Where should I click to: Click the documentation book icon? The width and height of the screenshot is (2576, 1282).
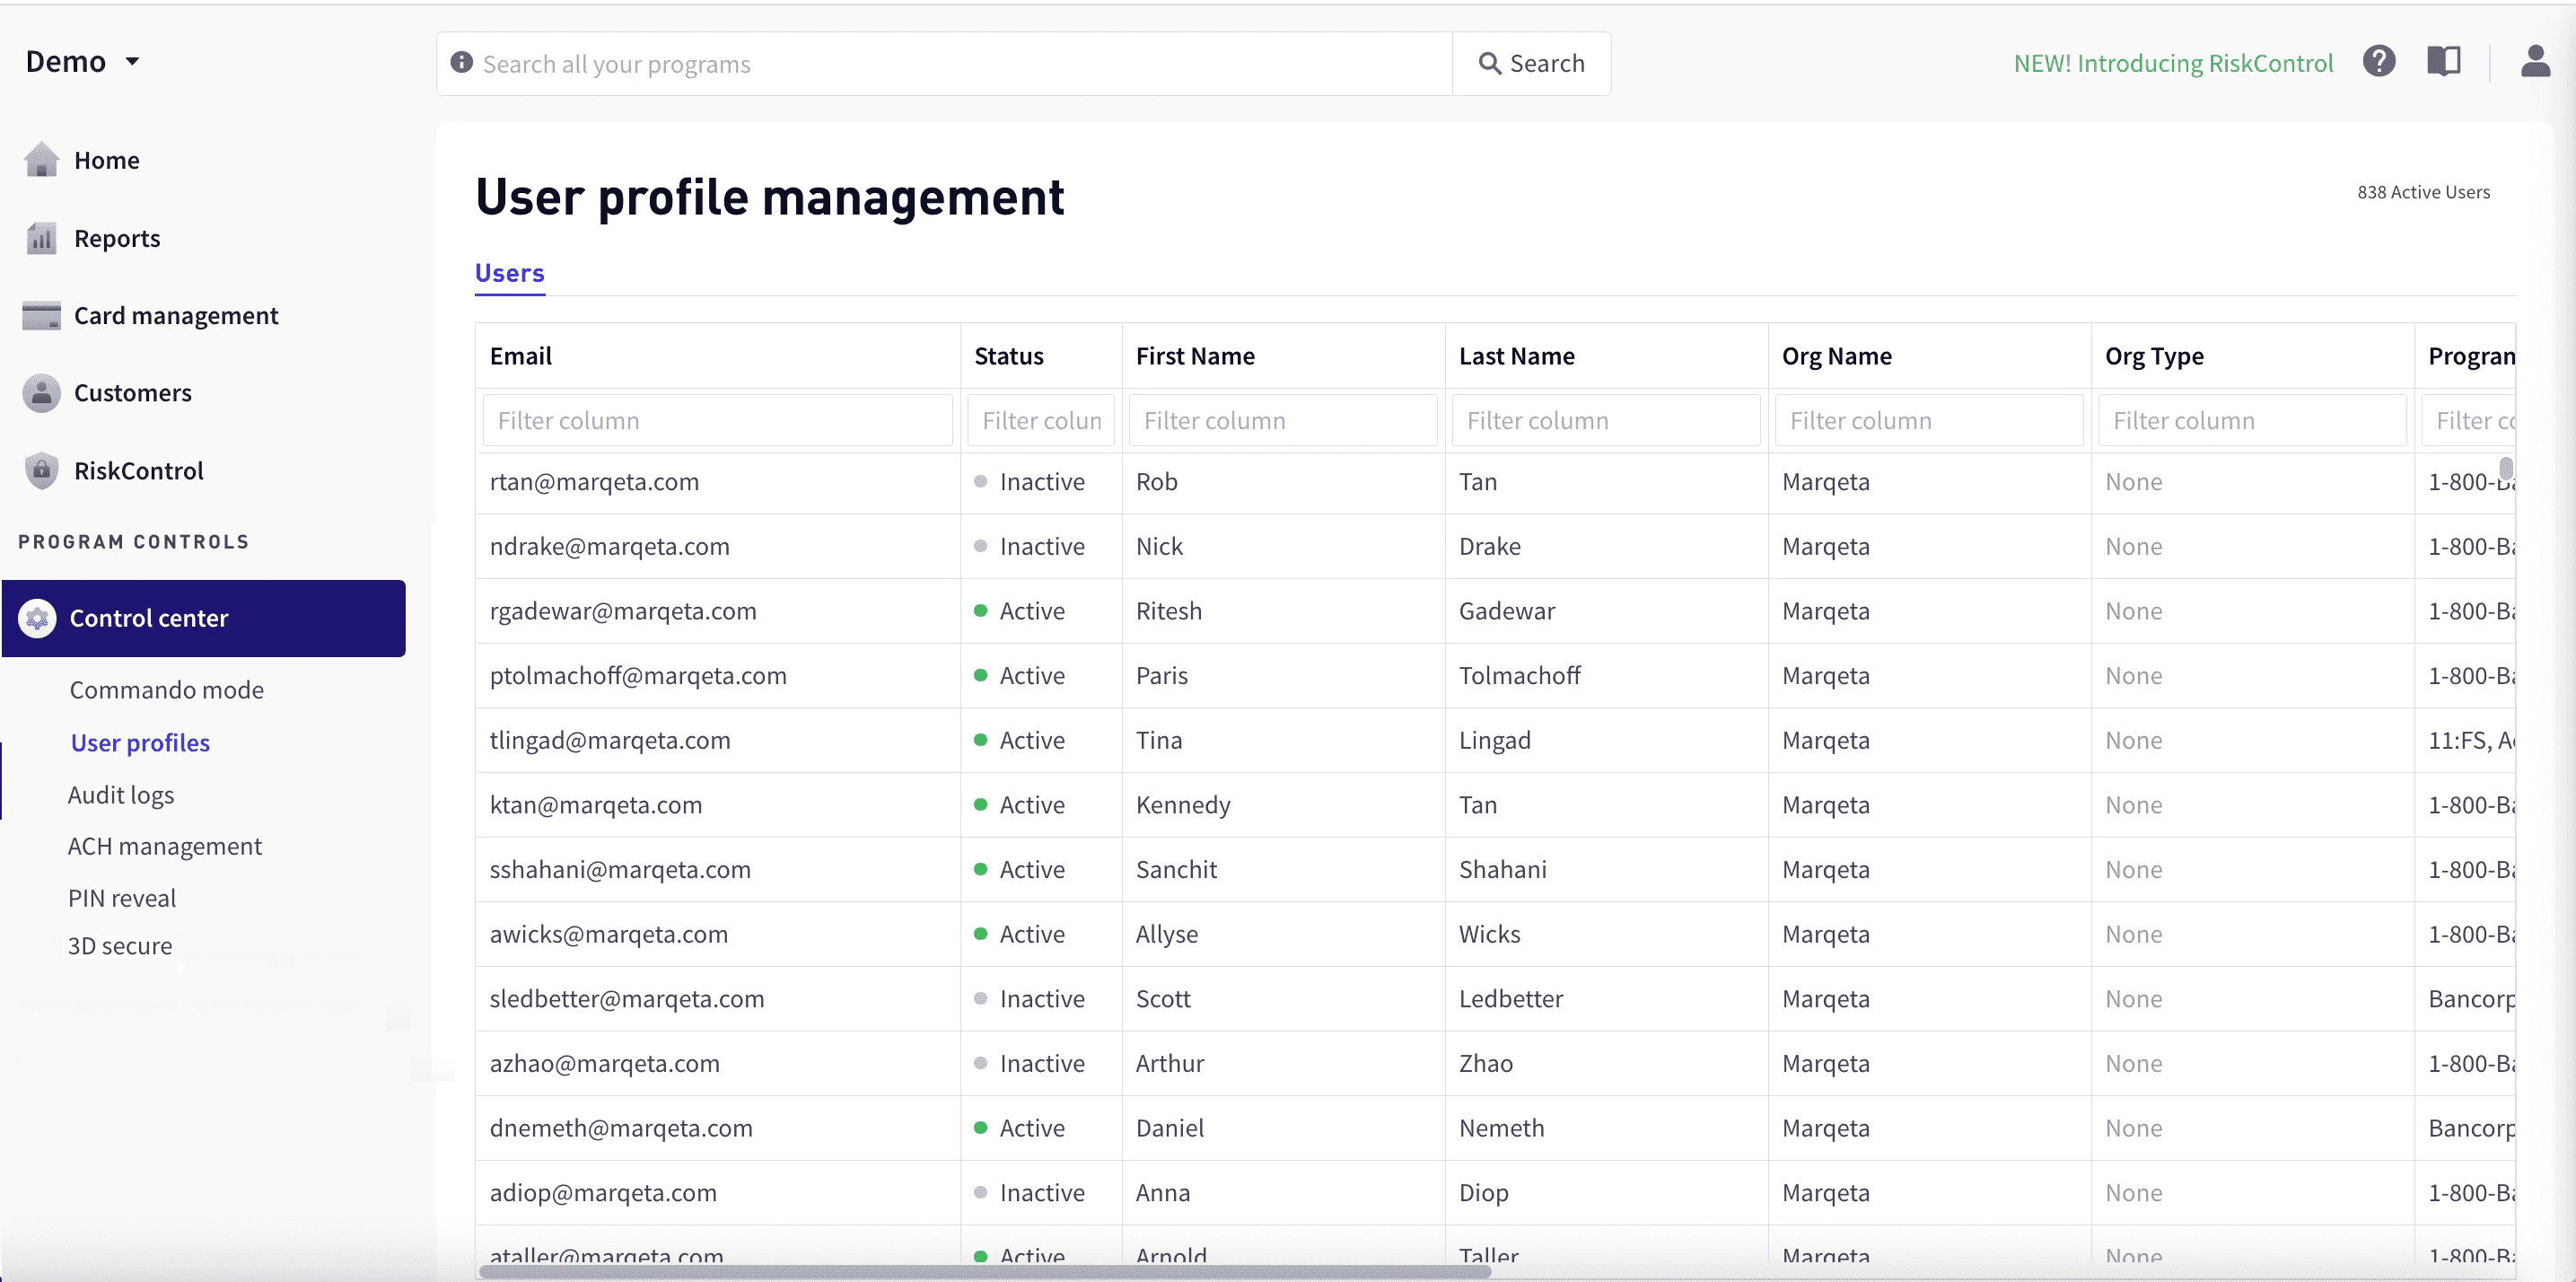point(2444,61)
